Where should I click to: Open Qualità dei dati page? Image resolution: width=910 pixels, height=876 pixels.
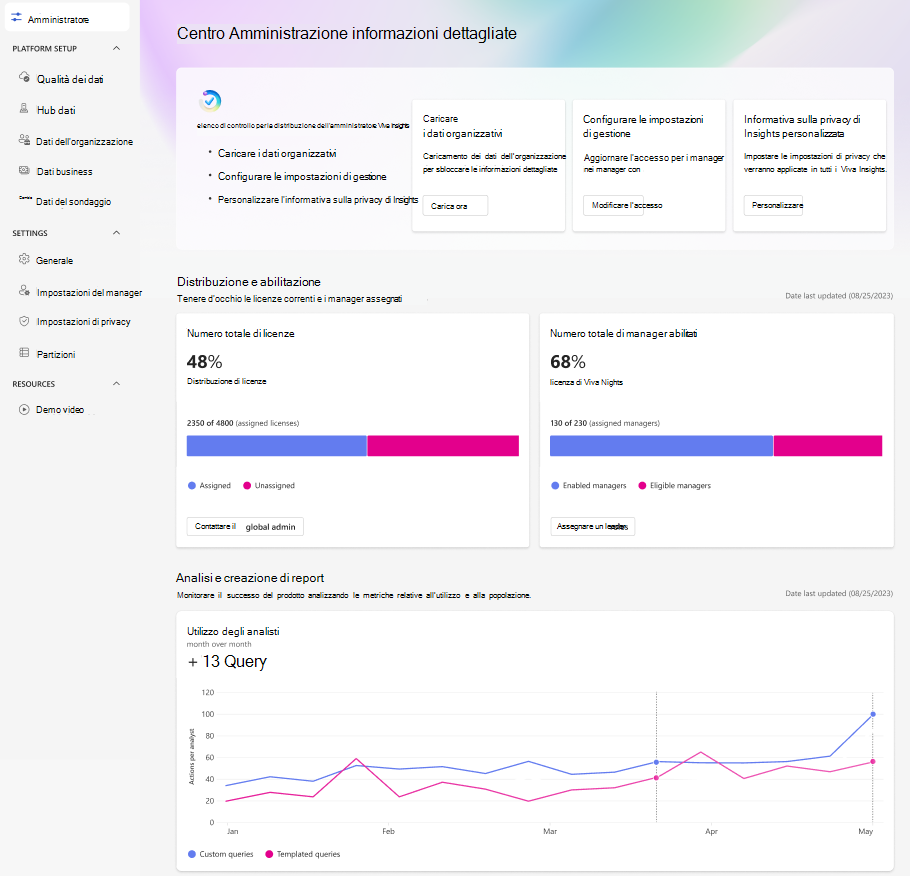point(70,79)
